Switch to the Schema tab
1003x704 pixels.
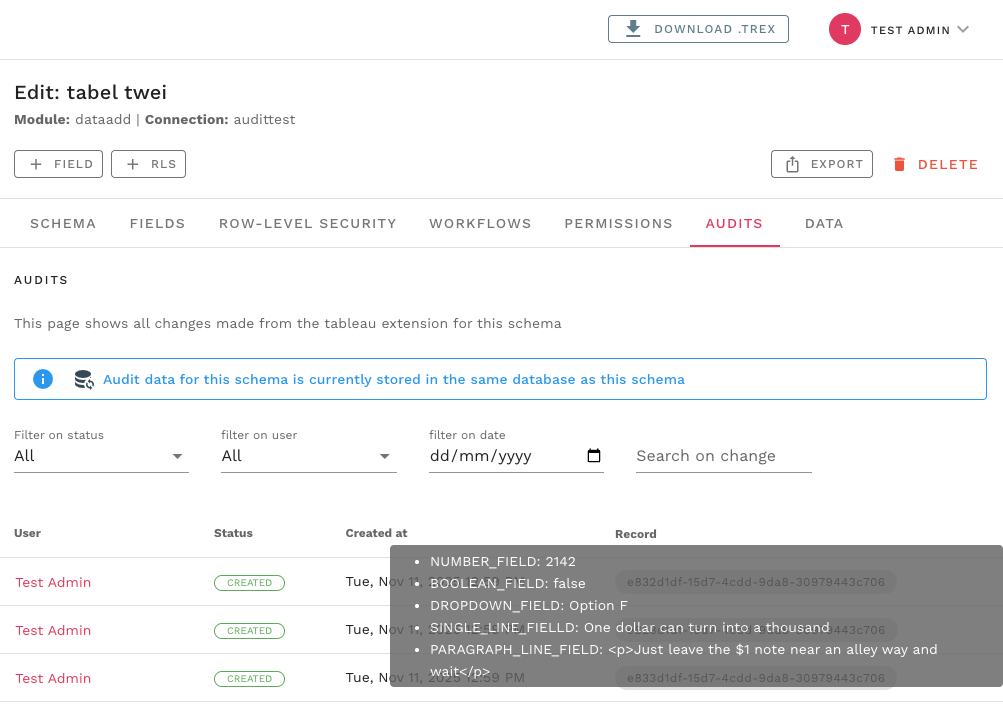tap(63, 223)
